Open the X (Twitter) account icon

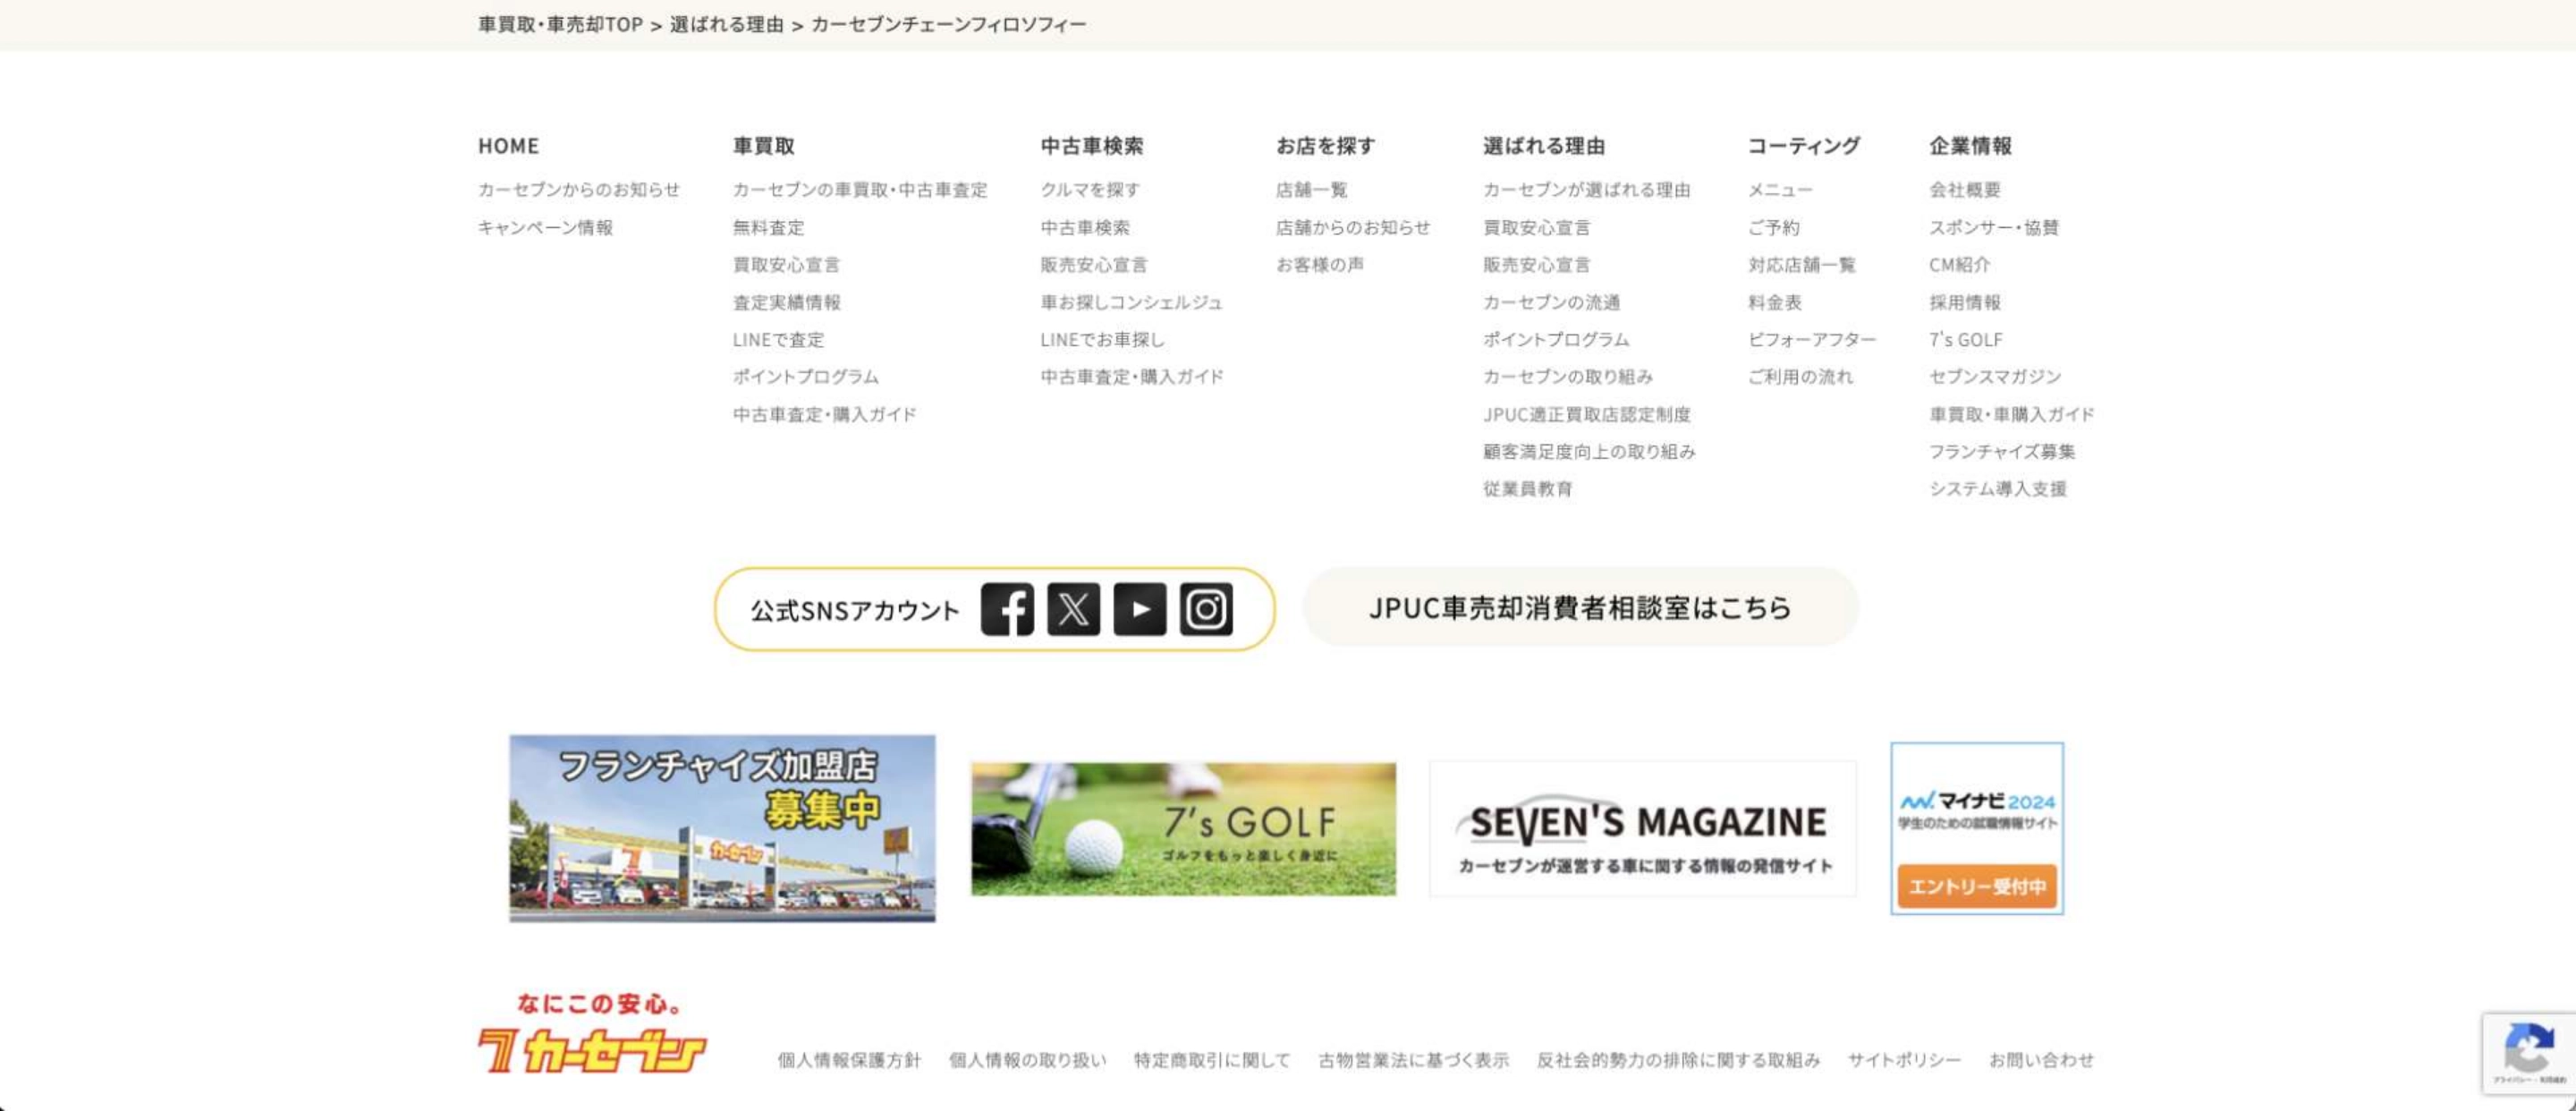(1073, 609)
